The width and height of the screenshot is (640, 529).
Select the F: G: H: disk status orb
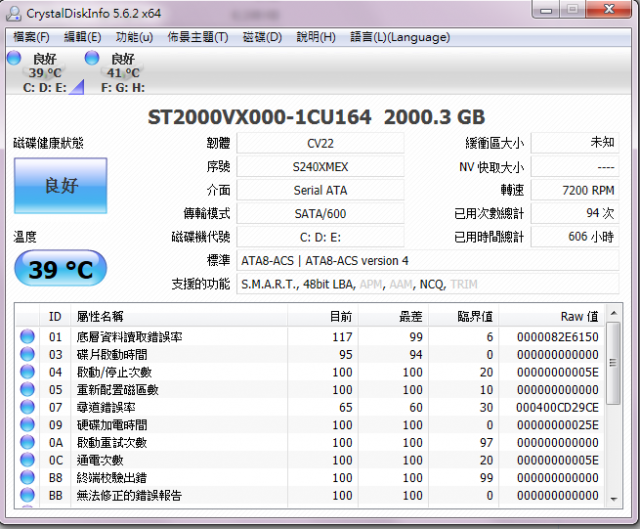click(x=92, y=58)
